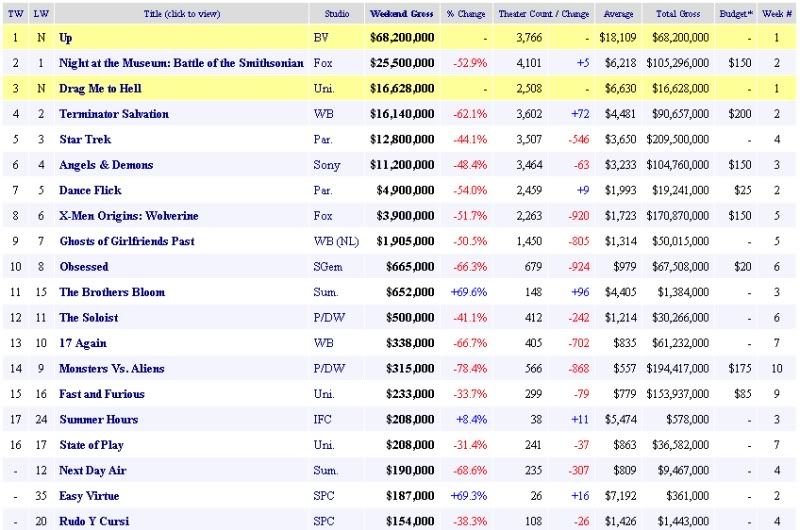The image size is (800, 530).
Task: Click the Summer Hours title
Action: pyautogui.click(x=98, y=419)
